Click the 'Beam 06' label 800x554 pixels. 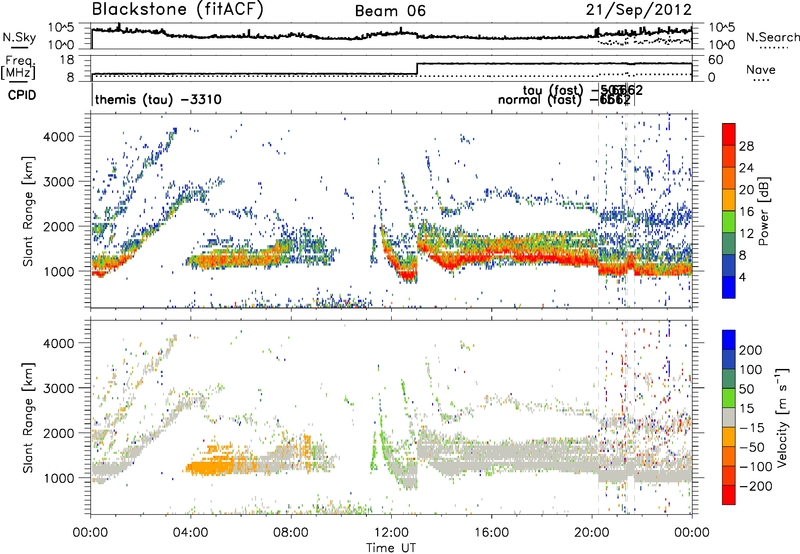coord(390,11)
